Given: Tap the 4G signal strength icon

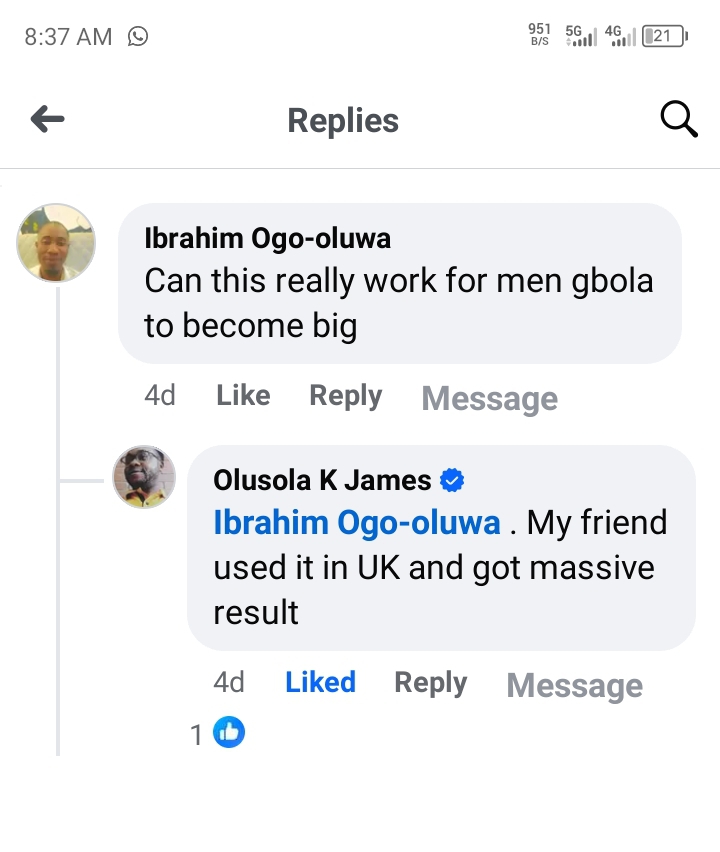Looking at the screenshot, I should [620, 36].
